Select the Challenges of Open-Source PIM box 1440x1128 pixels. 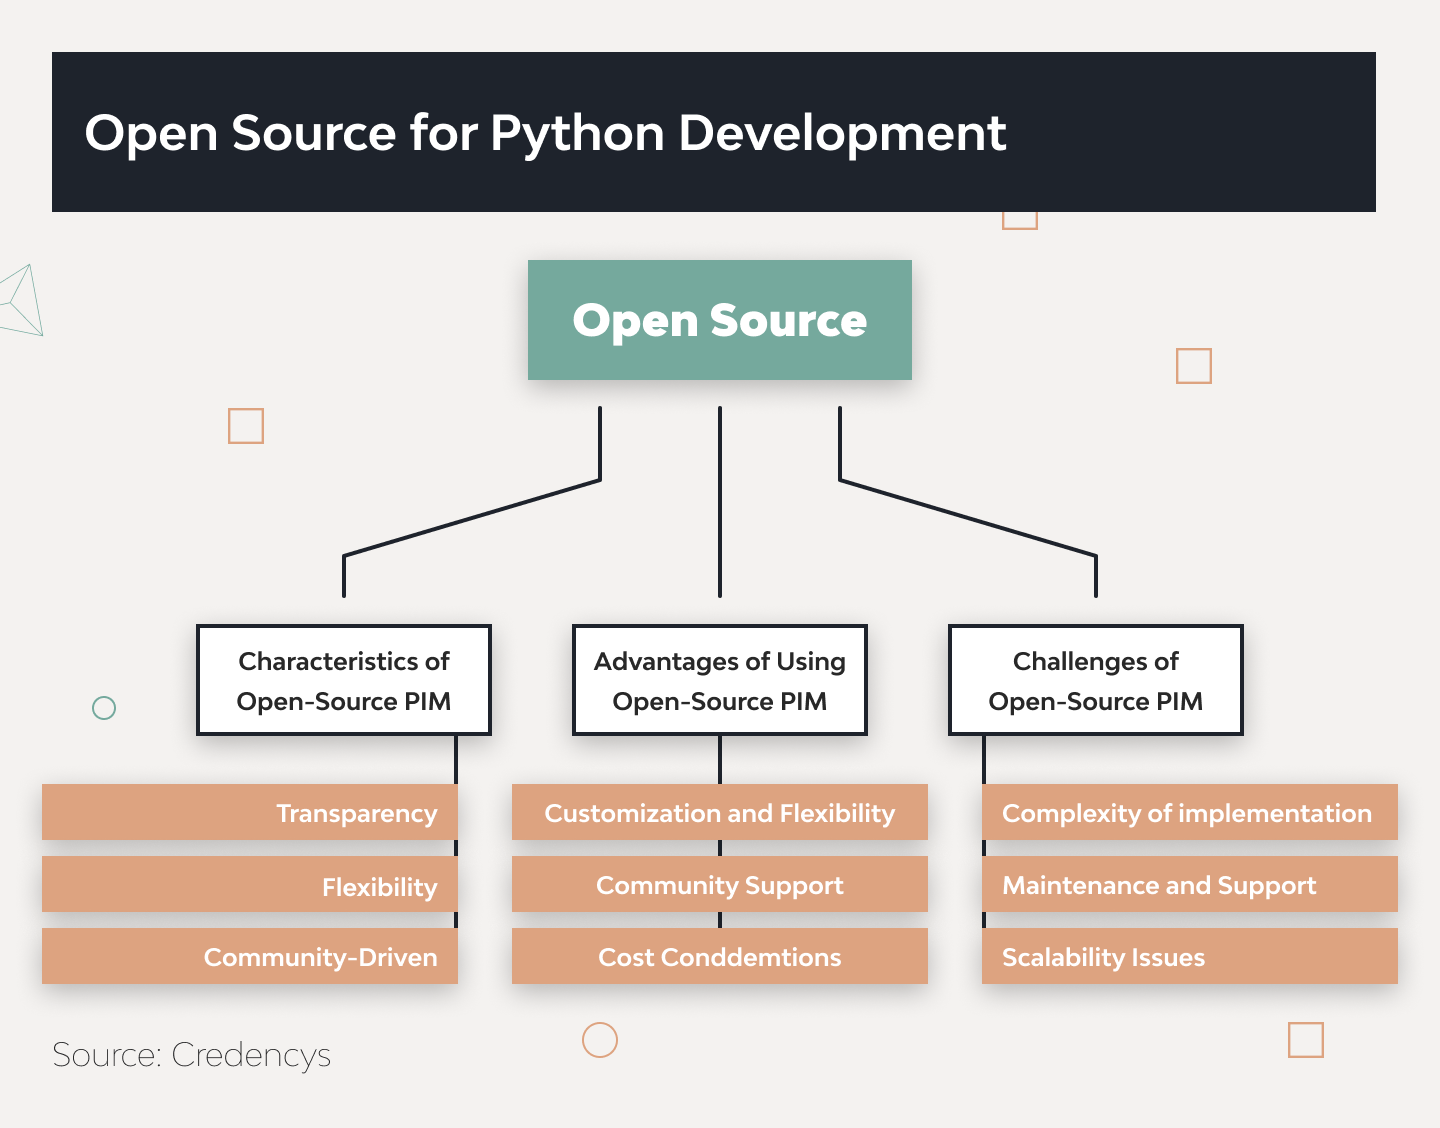point(1095,680)
